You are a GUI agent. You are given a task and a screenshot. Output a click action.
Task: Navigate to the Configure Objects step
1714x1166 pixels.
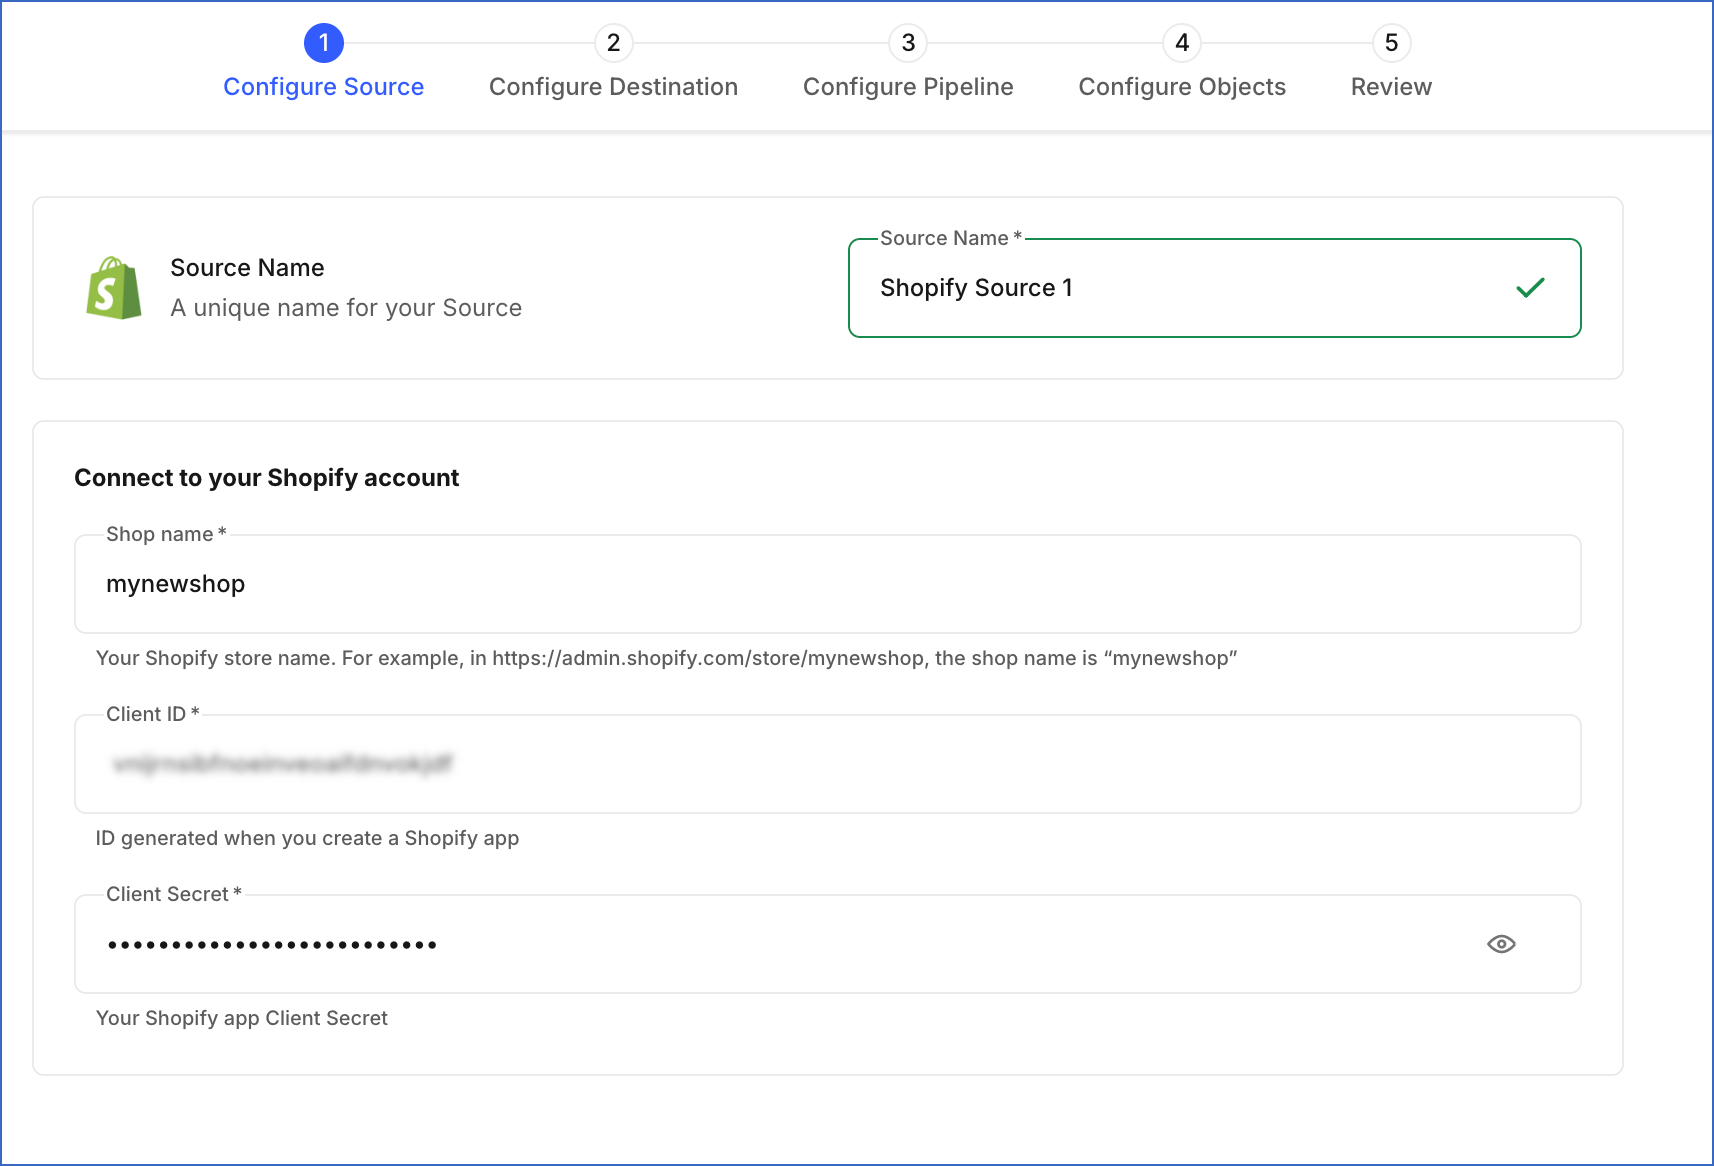click(x=1181, y=86)
